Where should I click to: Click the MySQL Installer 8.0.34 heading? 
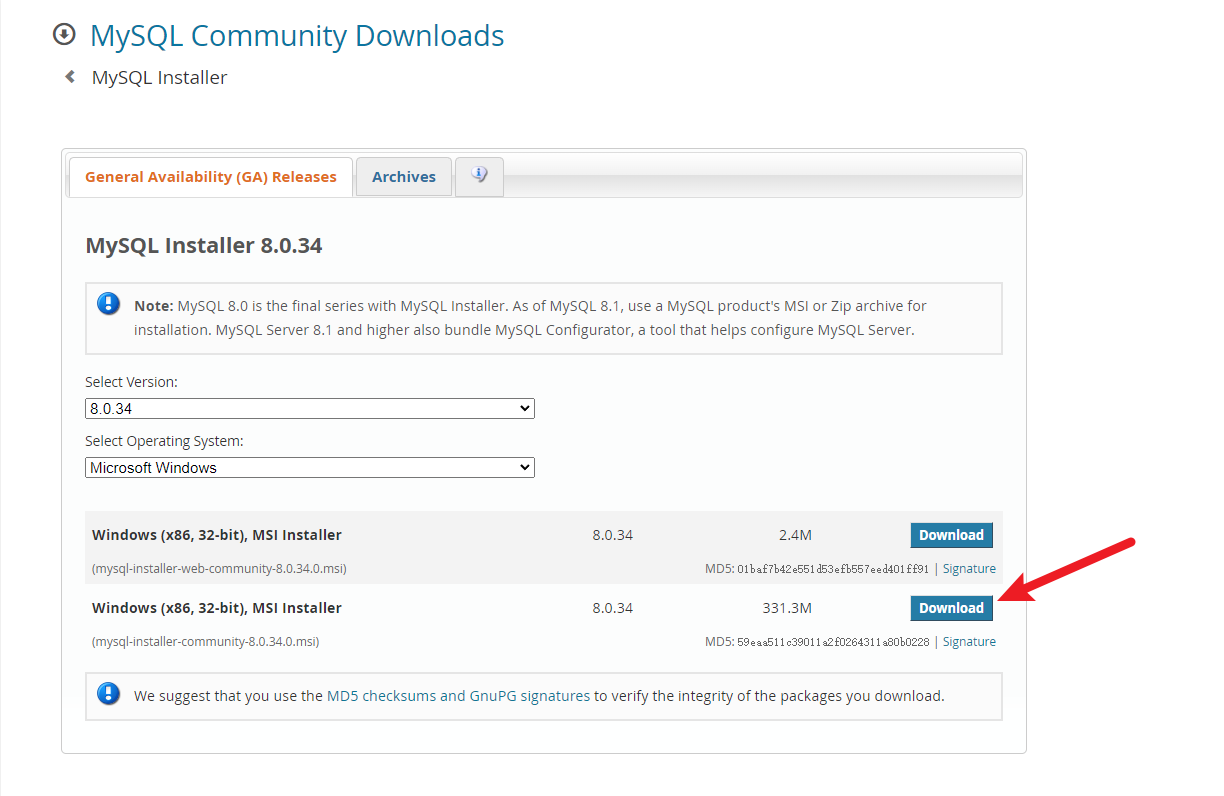(204, 245)
